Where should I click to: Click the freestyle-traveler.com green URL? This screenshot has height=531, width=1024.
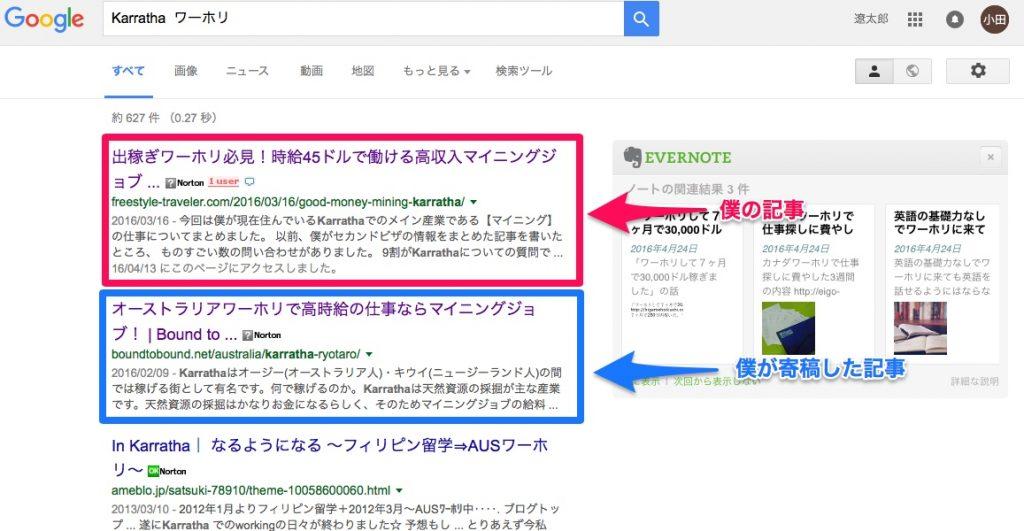288,202
